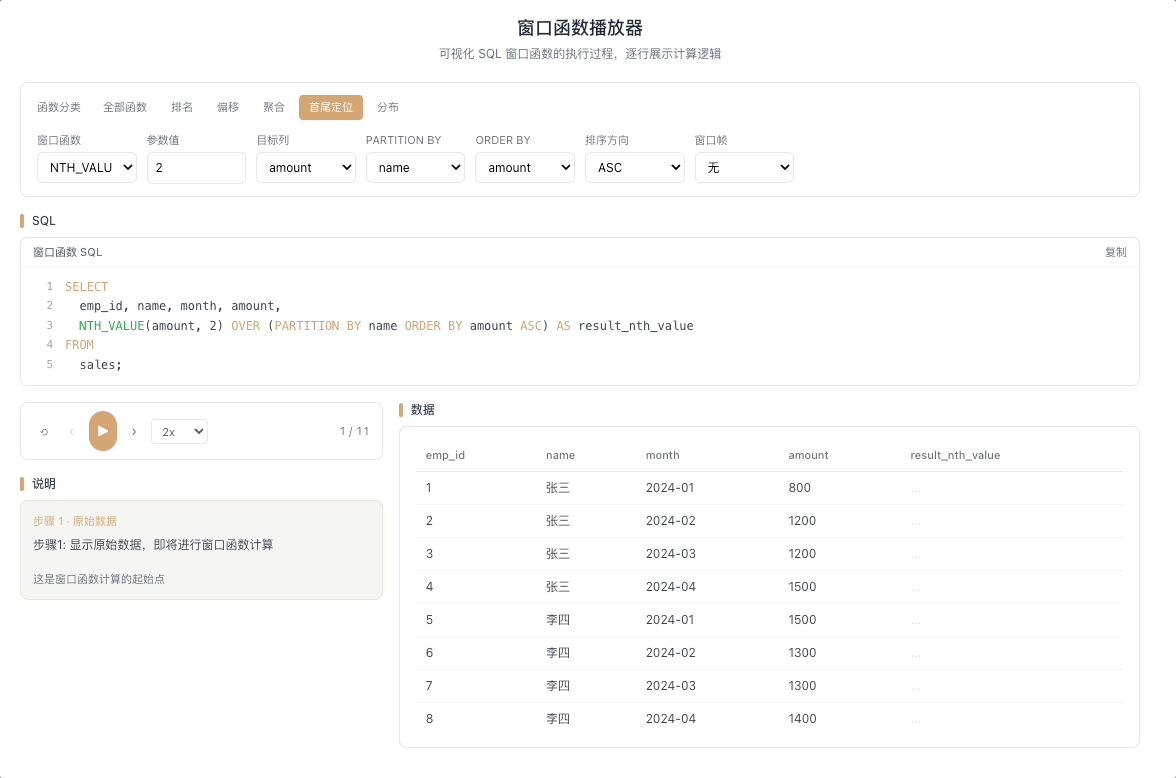Select the 全部函数 category tab
This screenshot has width=1176, height=778.
point(124,107)
